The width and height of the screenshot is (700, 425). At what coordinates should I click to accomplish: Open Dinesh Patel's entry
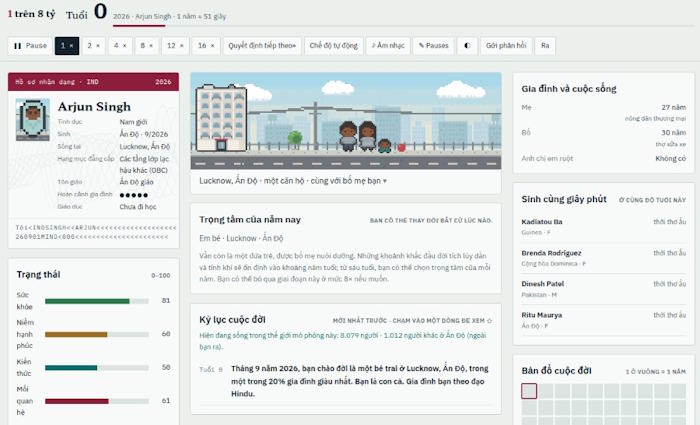[604, 289]
